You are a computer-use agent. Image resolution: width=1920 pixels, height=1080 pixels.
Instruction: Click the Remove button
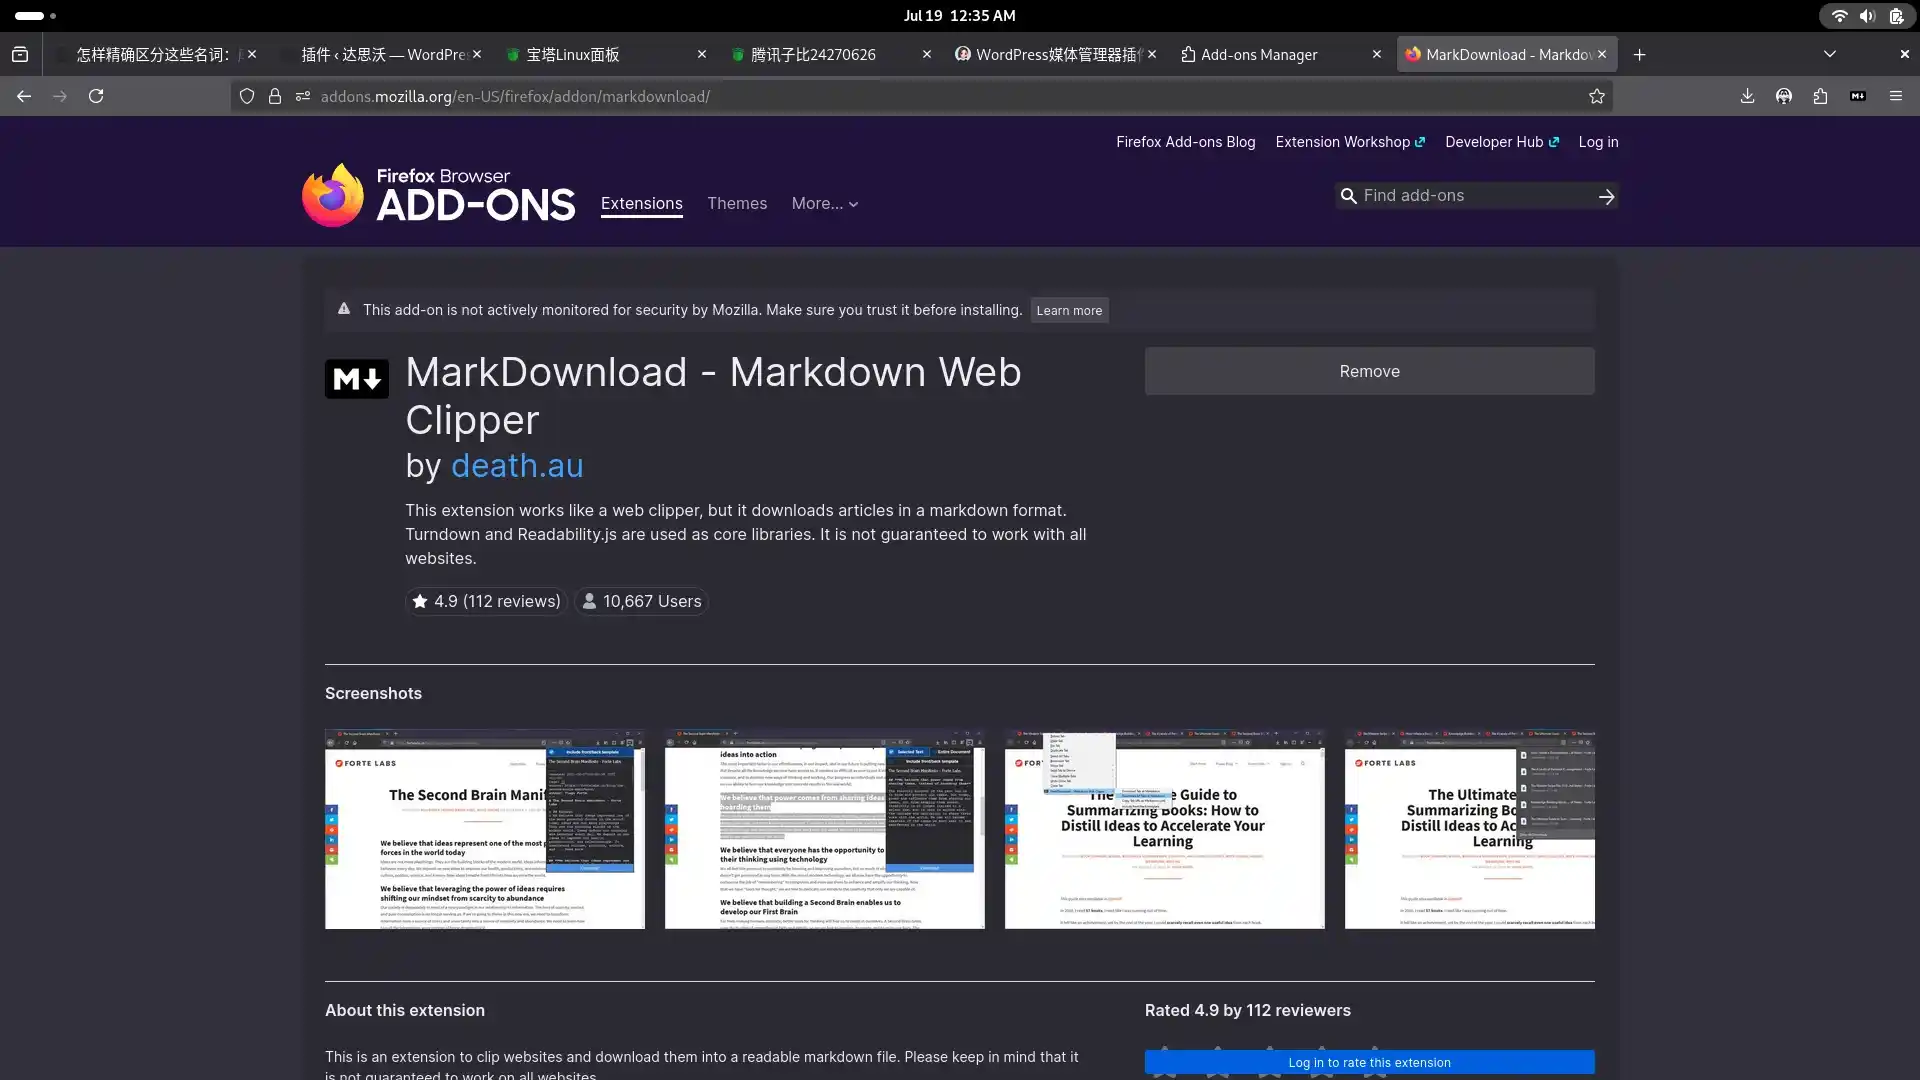pos(1369,371)
